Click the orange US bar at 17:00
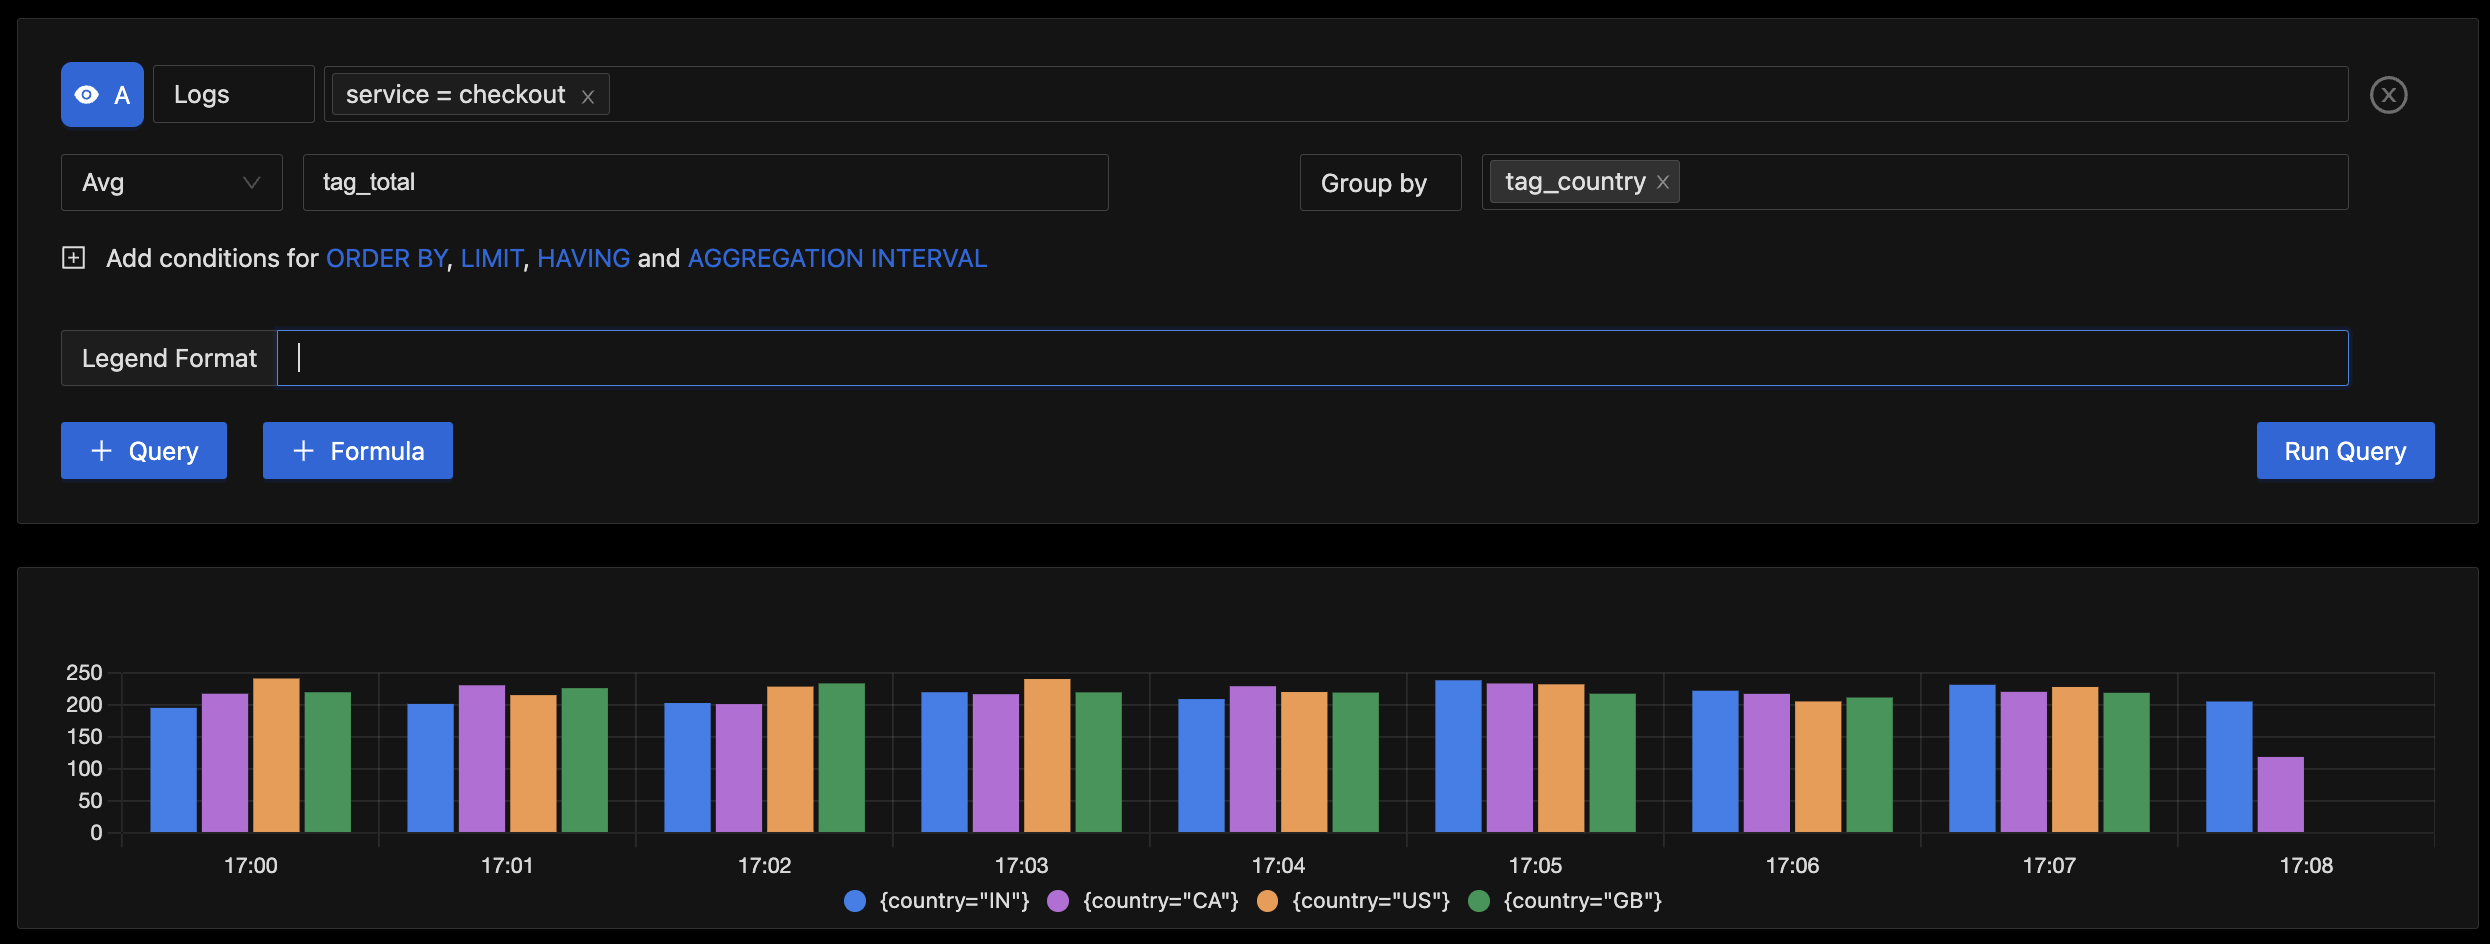Screen dimensions: 2490x944 coord(276,755)
